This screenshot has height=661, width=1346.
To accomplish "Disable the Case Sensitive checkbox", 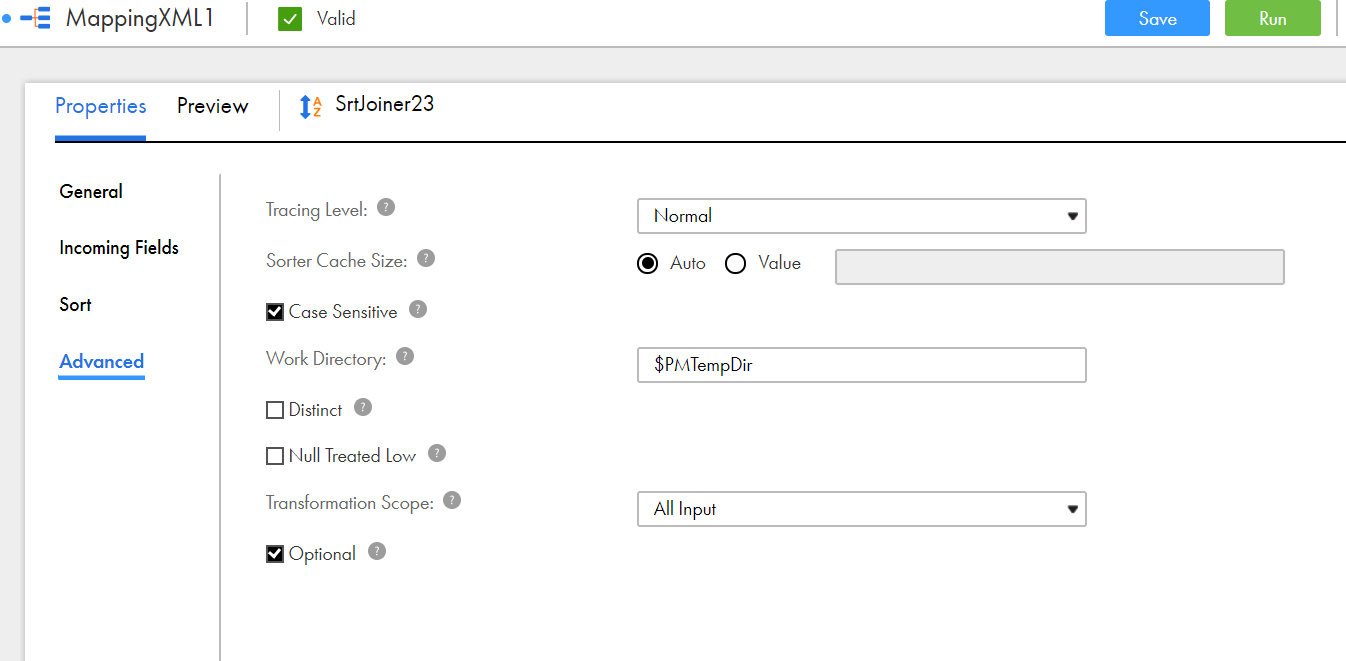I will point(275,312).
